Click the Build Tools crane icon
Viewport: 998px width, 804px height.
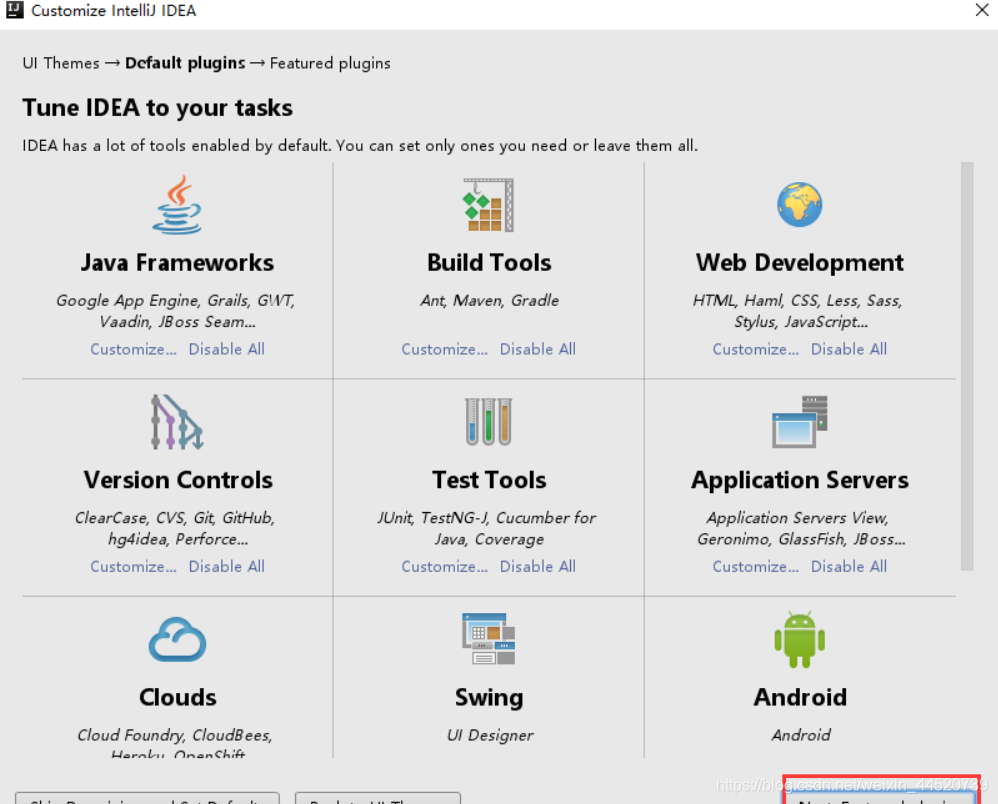488,205
